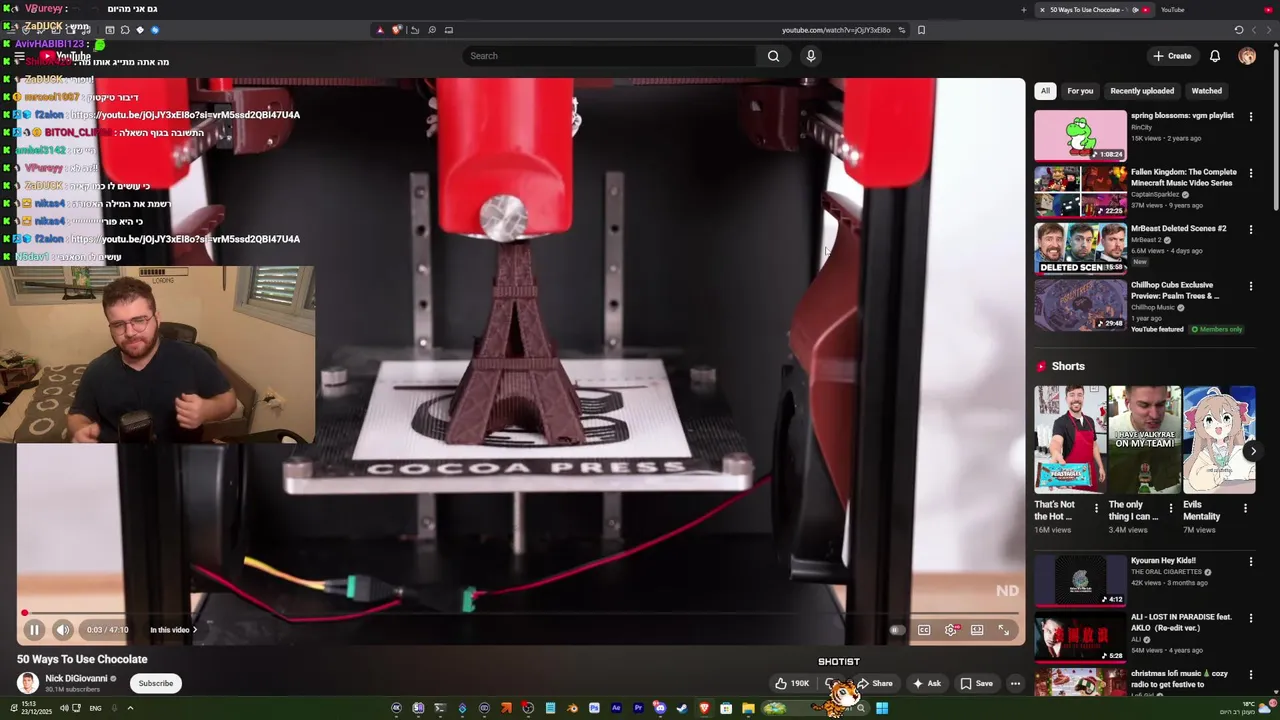
Task: Mute the video with the speaker icon
Action: click(x=62, y=630)
